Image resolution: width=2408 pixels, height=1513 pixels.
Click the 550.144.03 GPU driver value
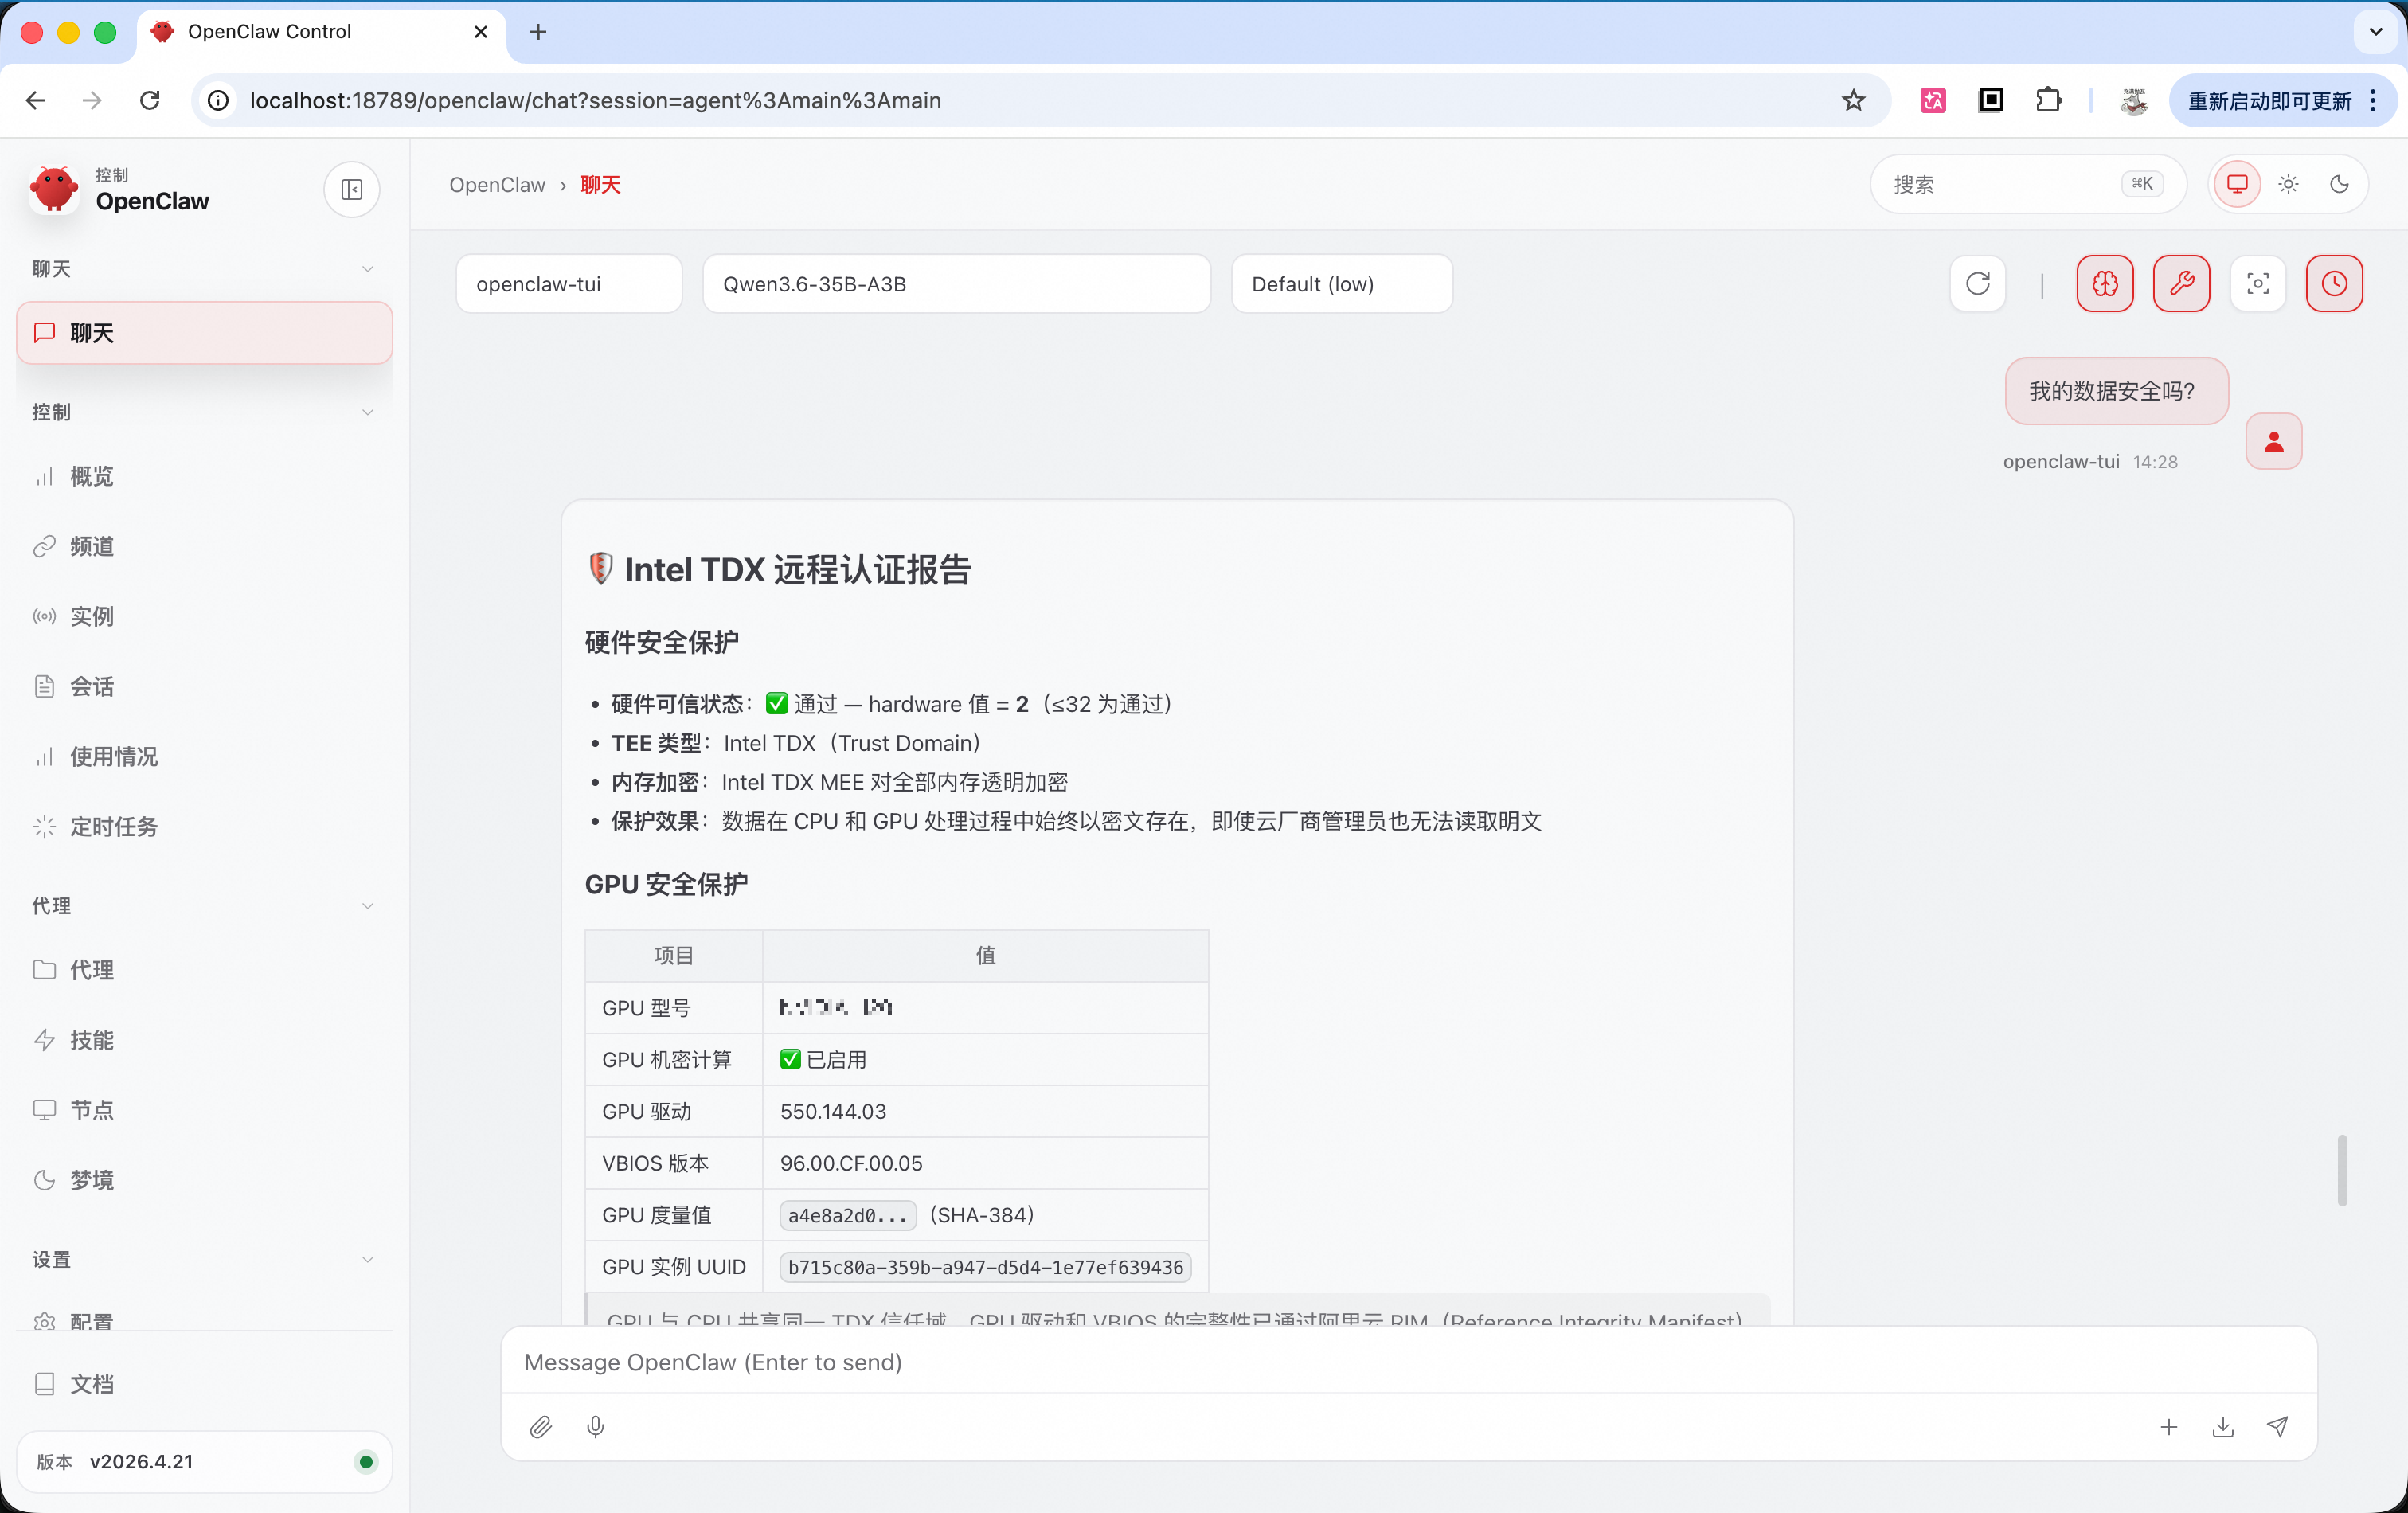[x=833, y=1111]
